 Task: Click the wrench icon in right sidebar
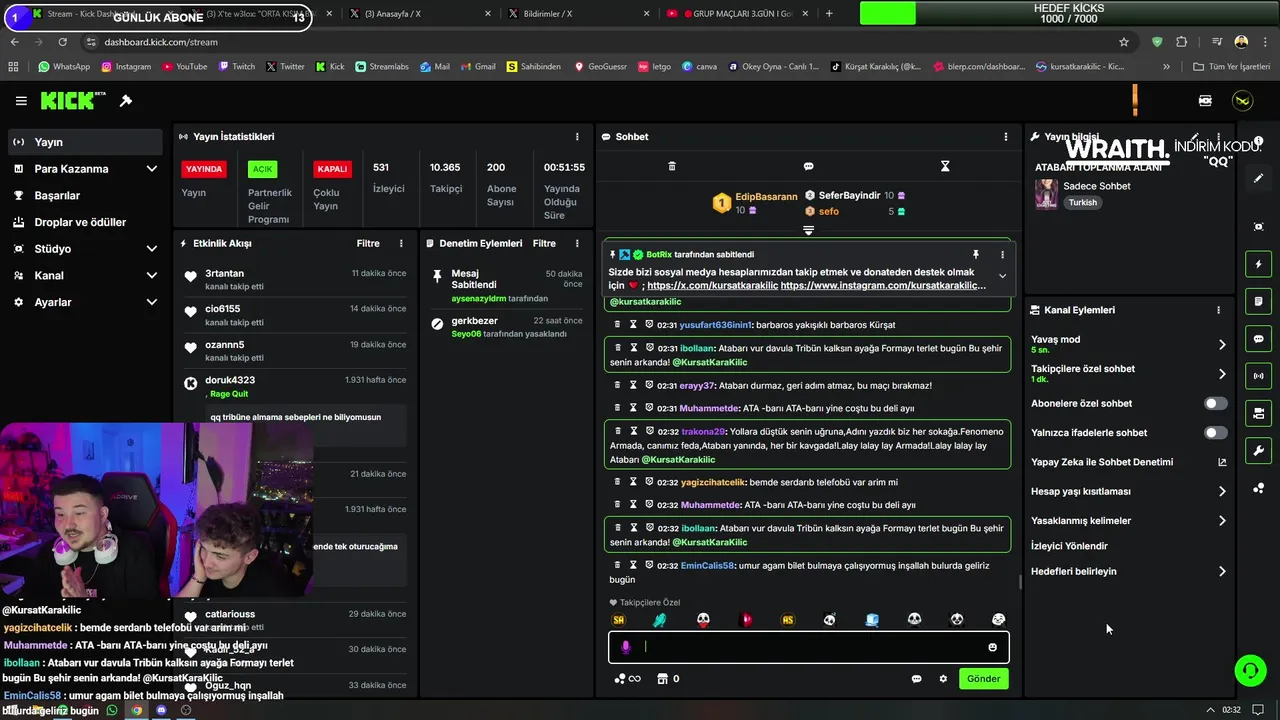(1258, 451)
